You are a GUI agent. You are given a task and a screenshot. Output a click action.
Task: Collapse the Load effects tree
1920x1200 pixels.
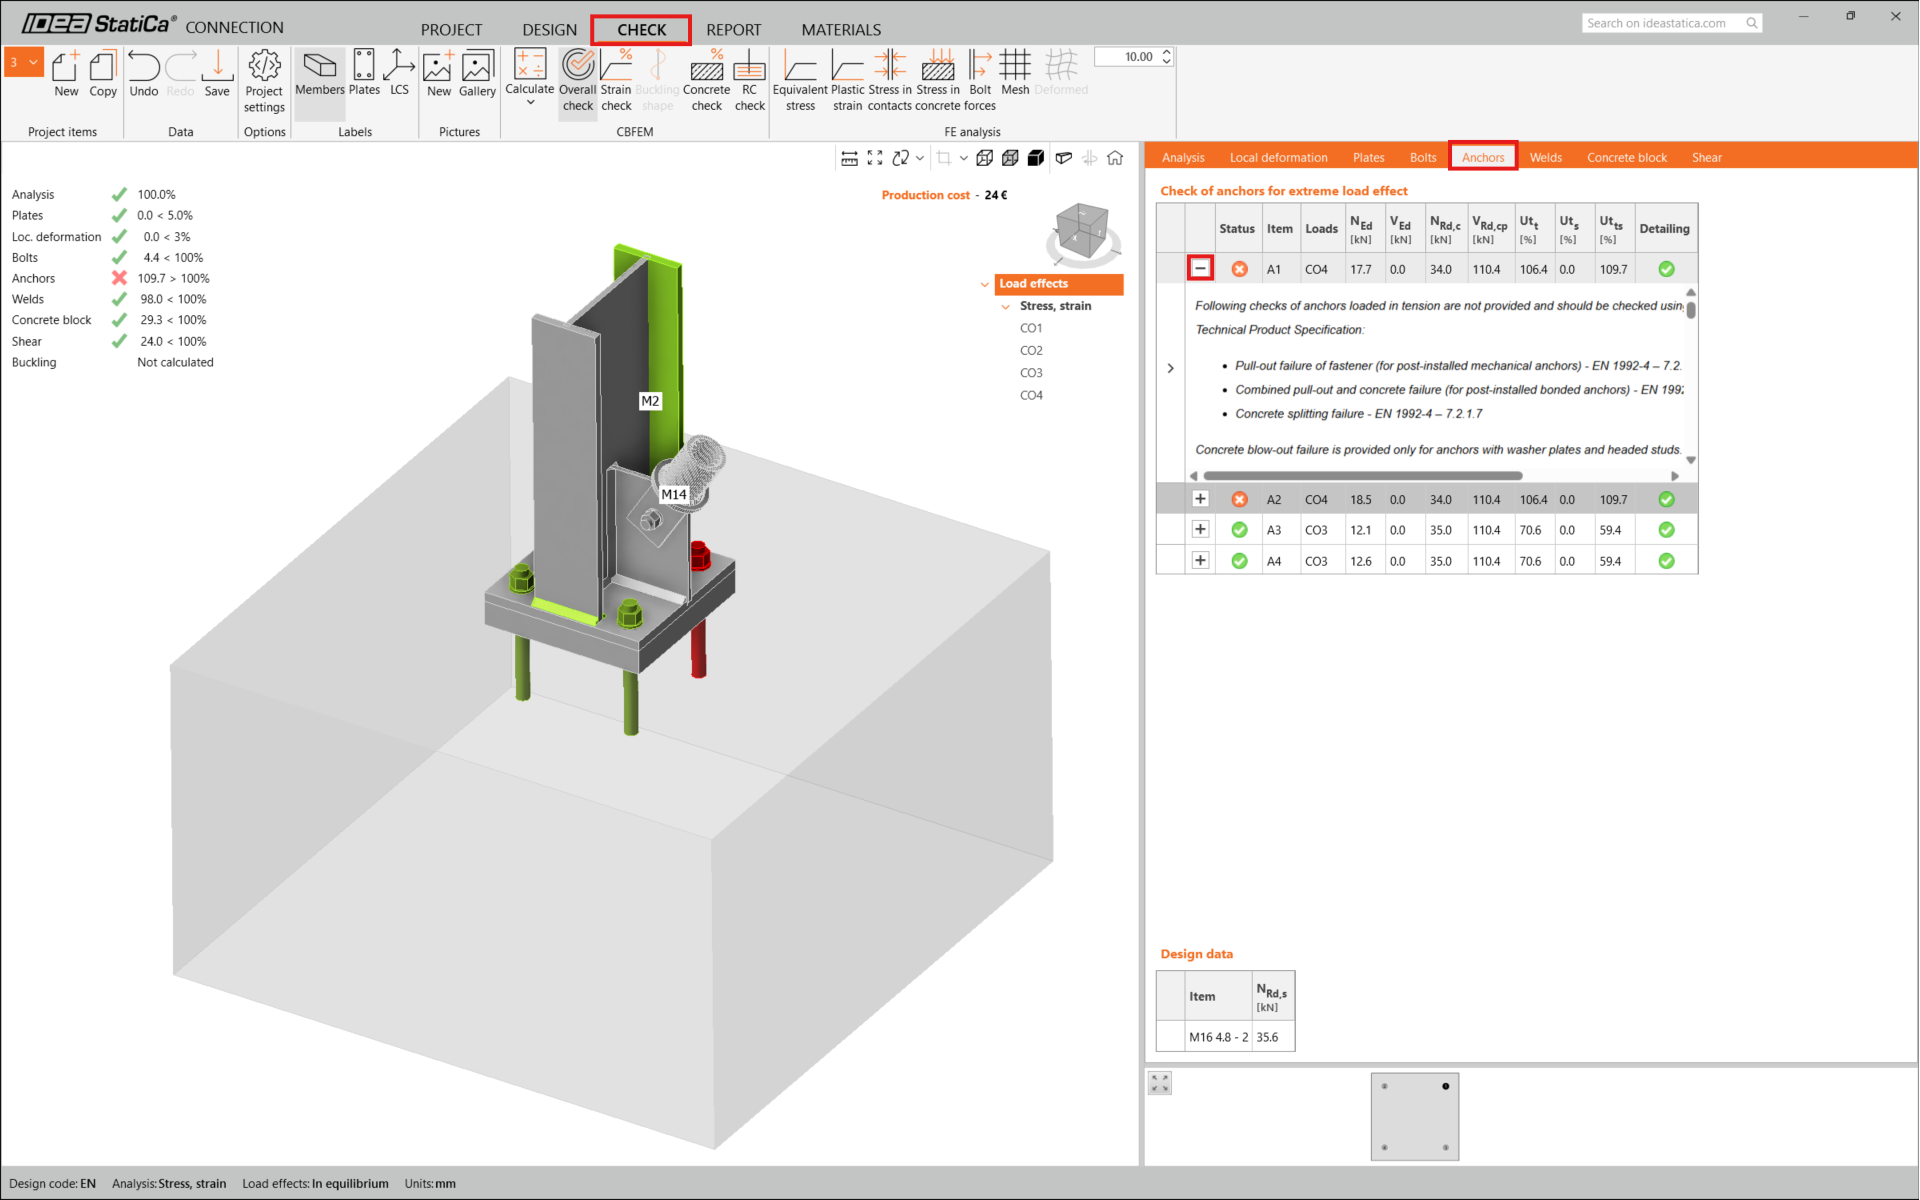[985, 284]
